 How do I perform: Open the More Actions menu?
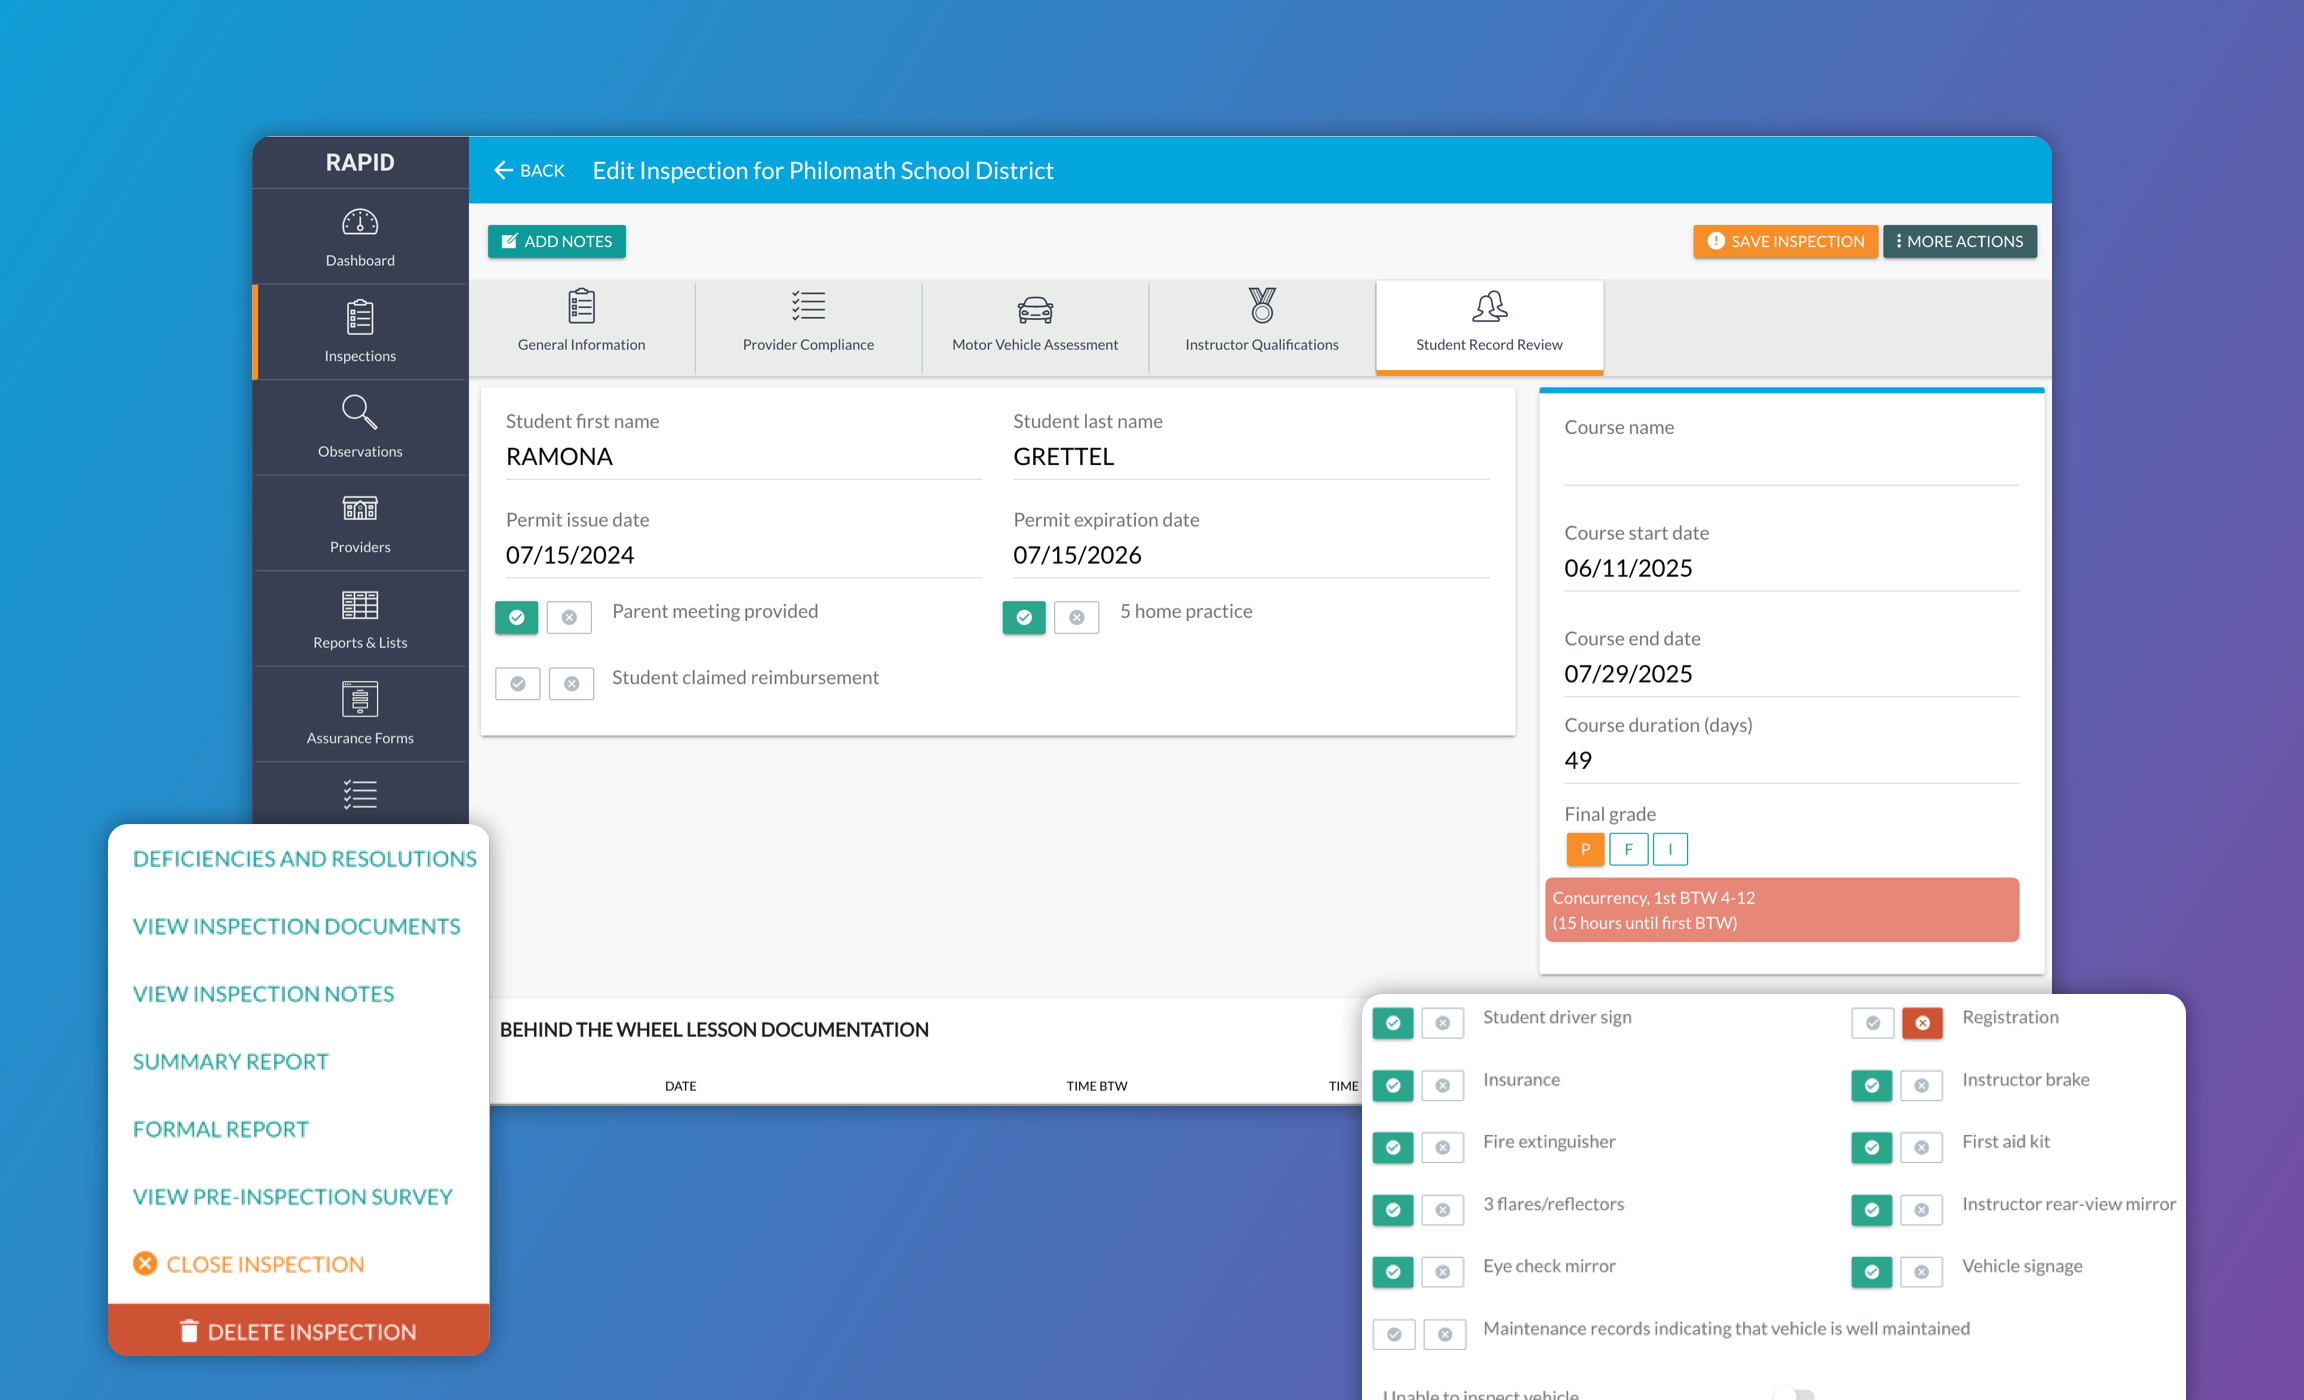click(1959, 241)
